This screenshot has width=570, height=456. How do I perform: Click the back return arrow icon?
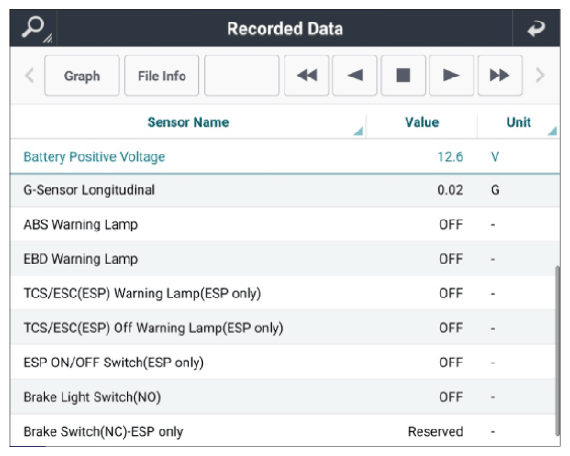click(x=536, y=28)
